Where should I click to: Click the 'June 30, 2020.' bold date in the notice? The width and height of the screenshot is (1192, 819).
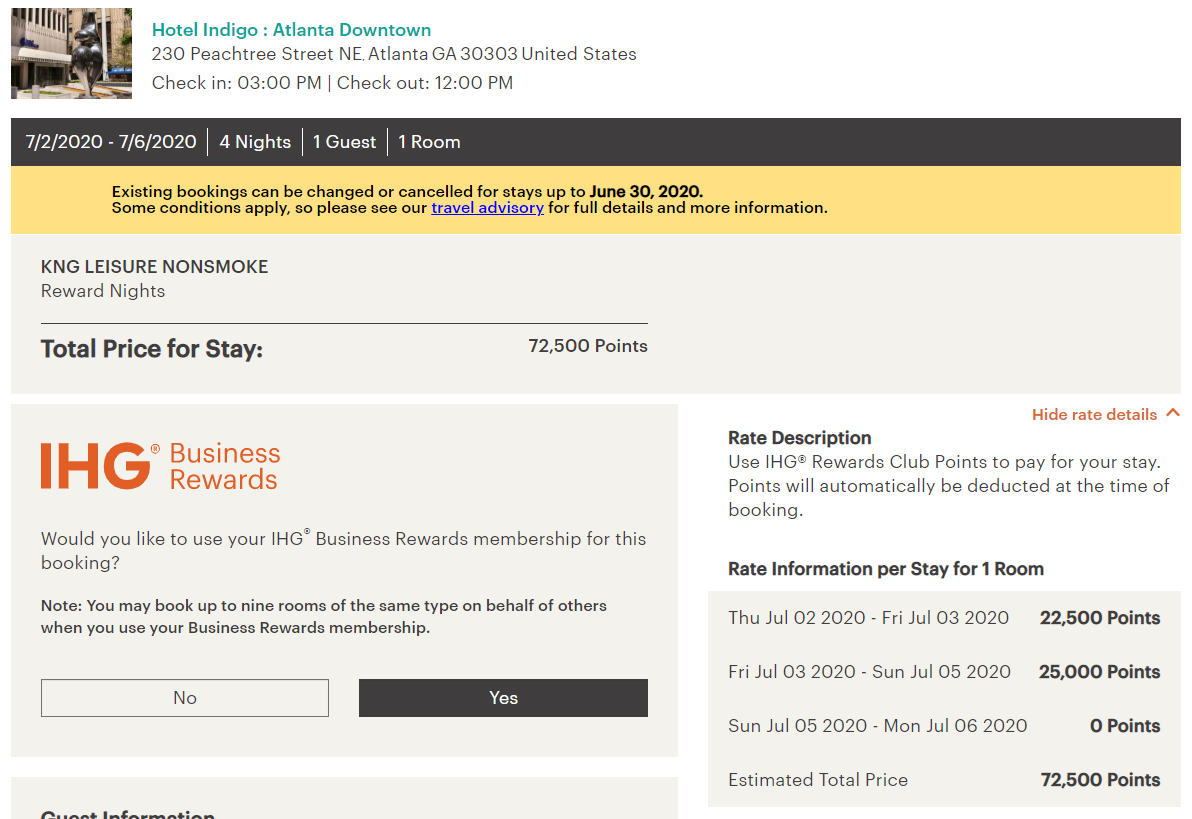pos(646,192)
